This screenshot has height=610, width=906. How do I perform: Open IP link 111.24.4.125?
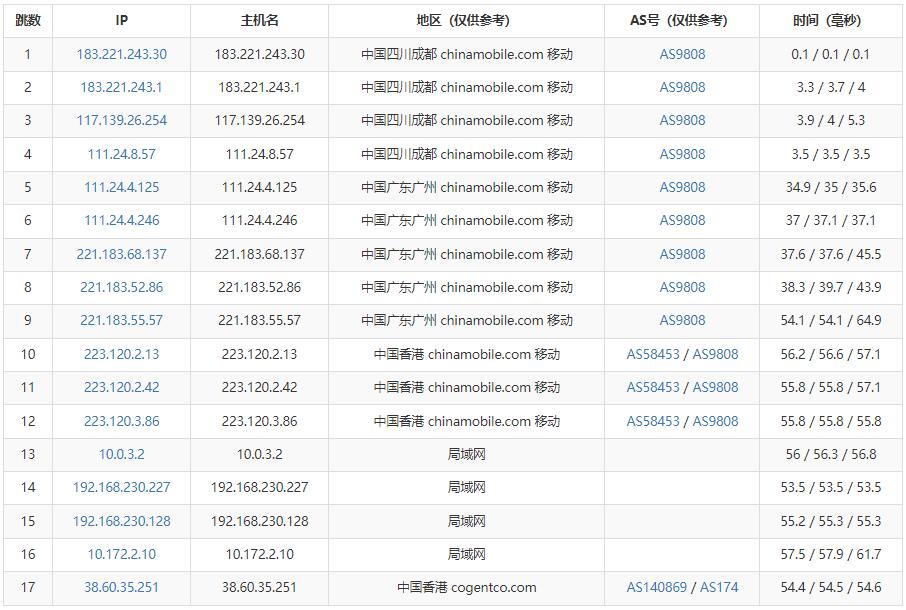click(x=121, y=187)
